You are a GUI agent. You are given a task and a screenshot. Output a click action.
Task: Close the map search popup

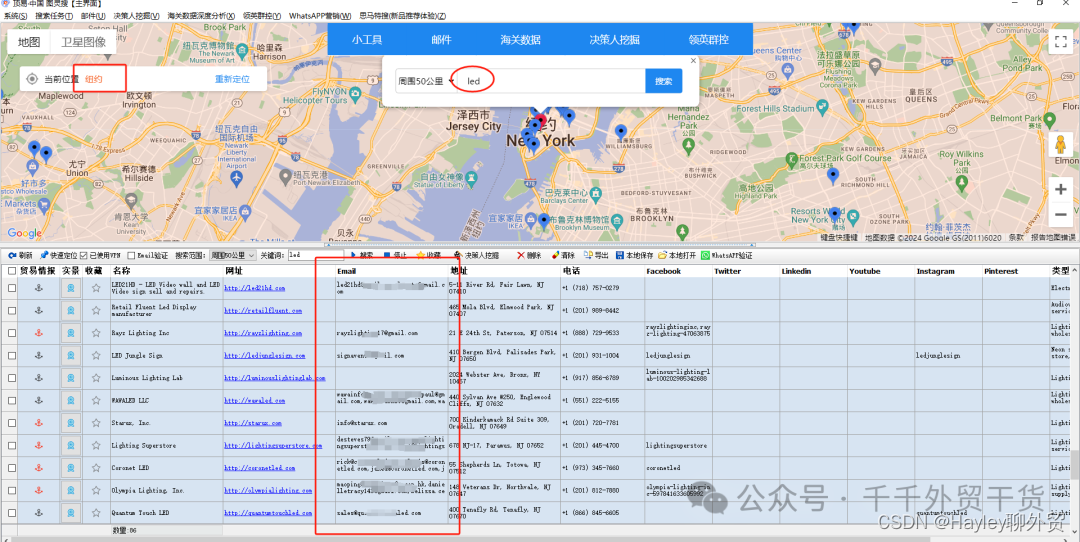tap(694, 61)
